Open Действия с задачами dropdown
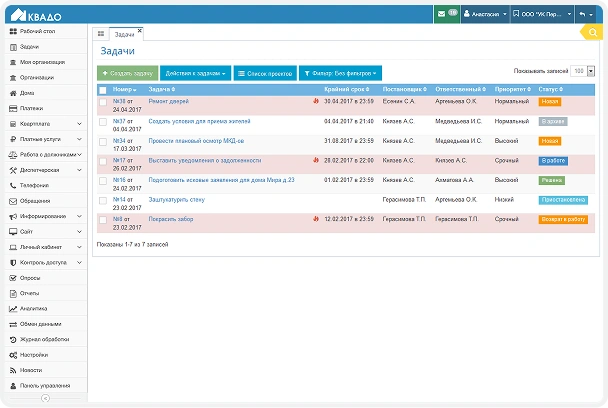The image size is (608, 408). 195,73
